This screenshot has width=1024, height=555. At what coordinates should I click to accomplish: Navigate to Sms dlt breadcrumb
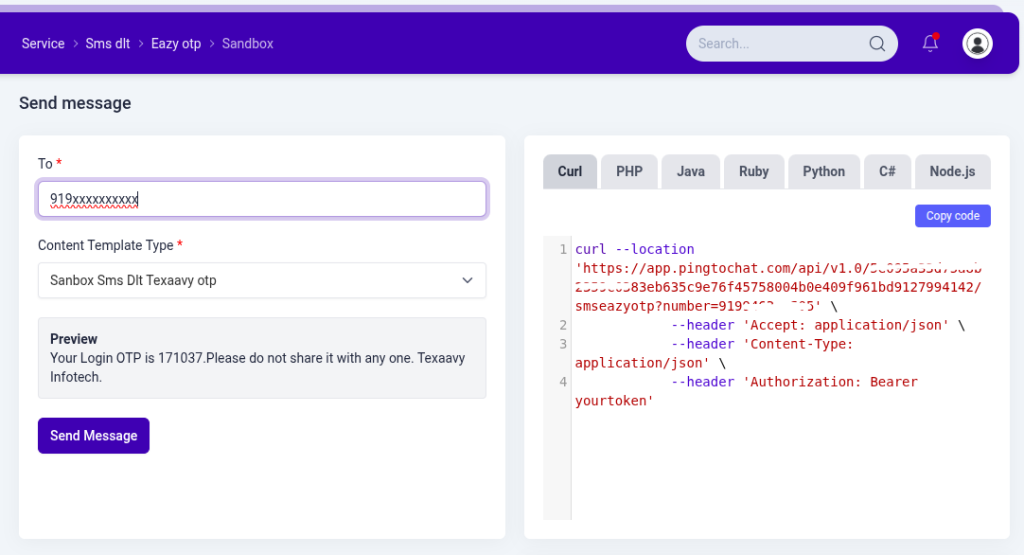tap(108, 43)
